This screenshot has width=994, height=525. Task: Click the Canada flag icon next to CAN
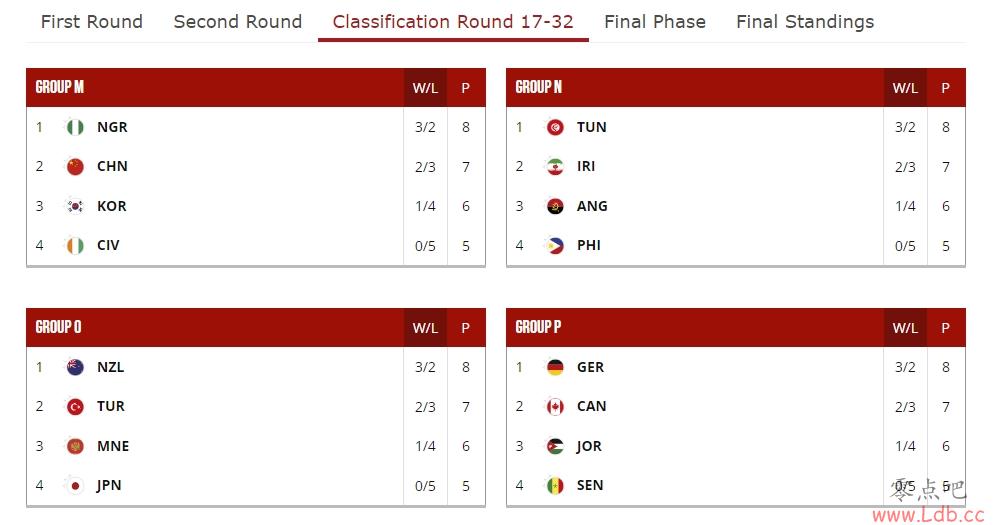[x=555, y=406]
